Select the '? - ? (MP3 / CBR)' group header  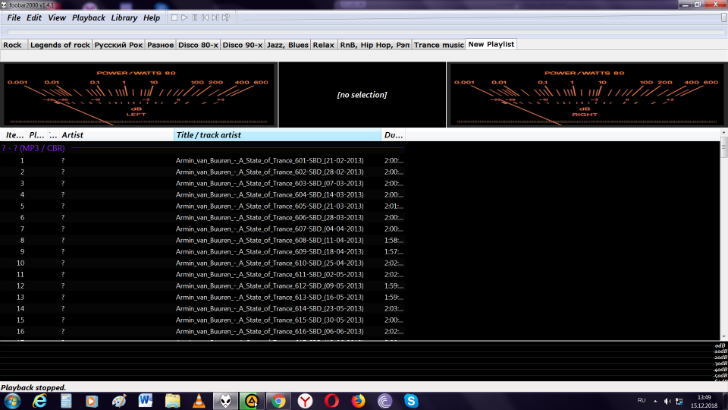(202, 148)
